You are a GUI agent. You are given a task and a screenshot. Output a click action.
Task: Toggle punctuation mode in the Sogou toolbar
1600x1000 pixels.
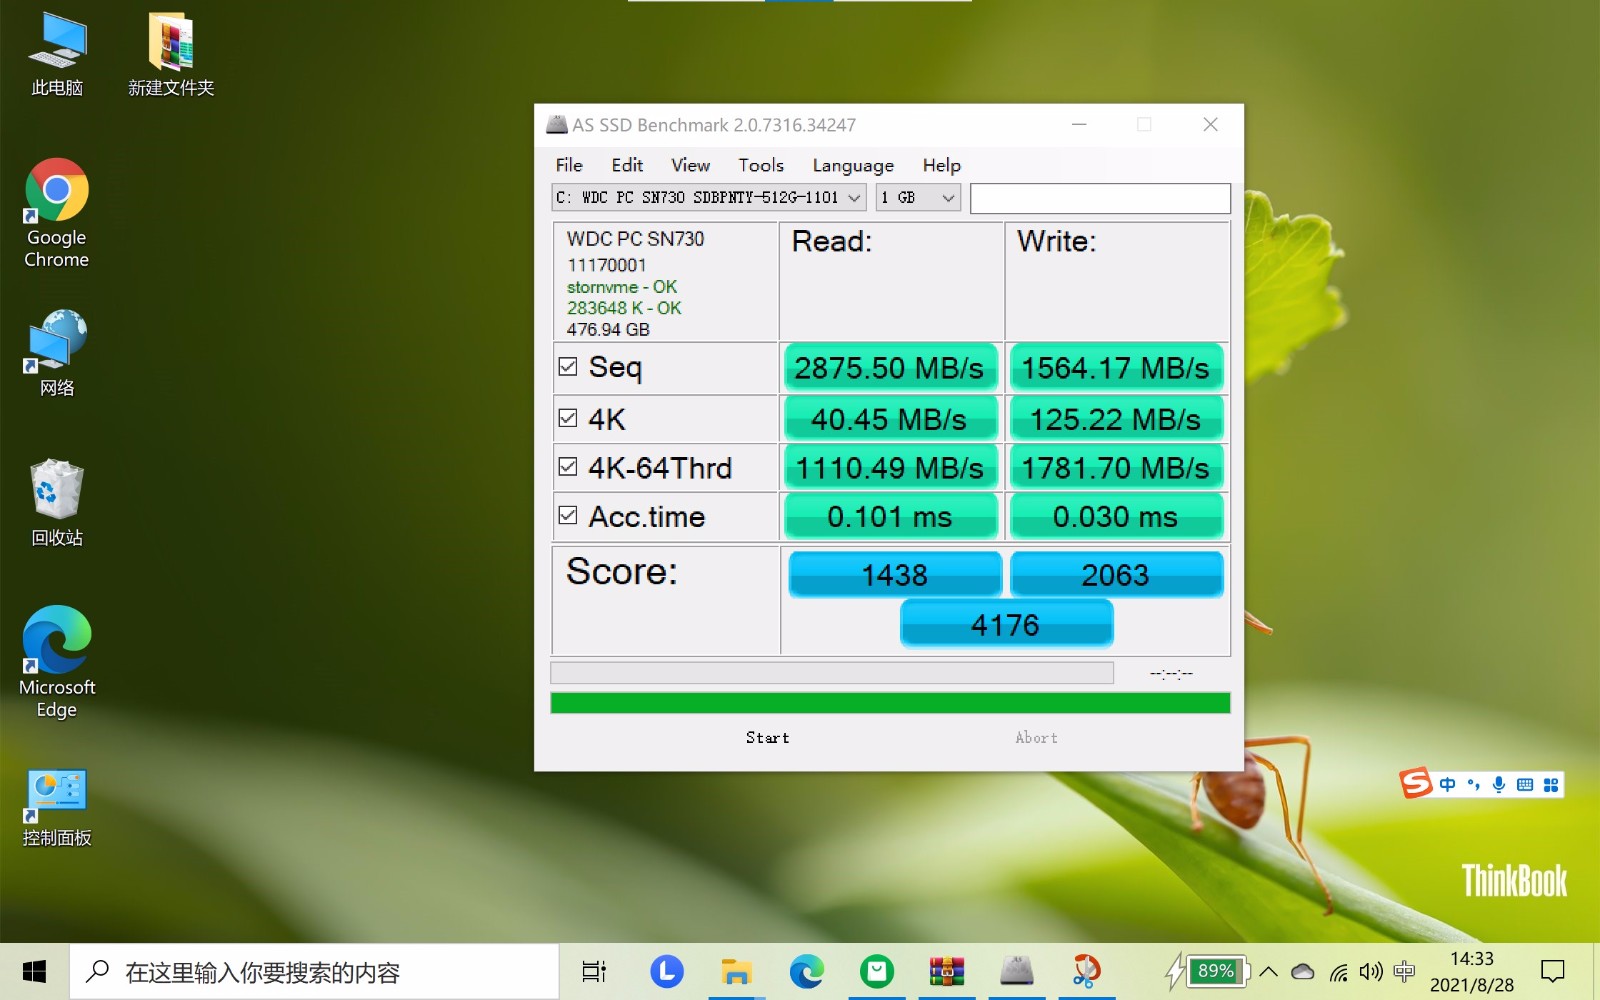point(1473,784)
